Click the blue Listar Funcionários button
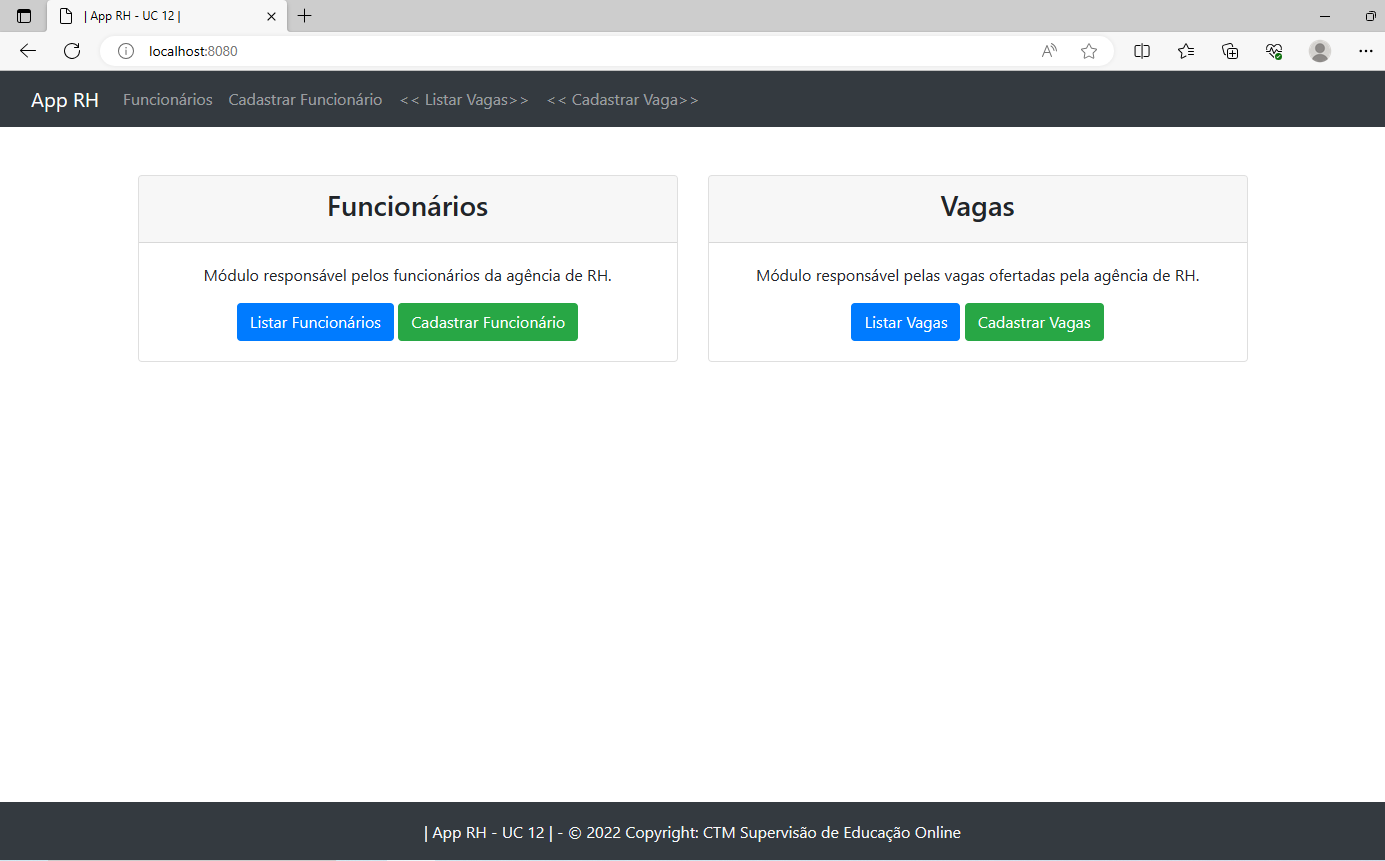1385x861 pixels. [x=315, y=322]
